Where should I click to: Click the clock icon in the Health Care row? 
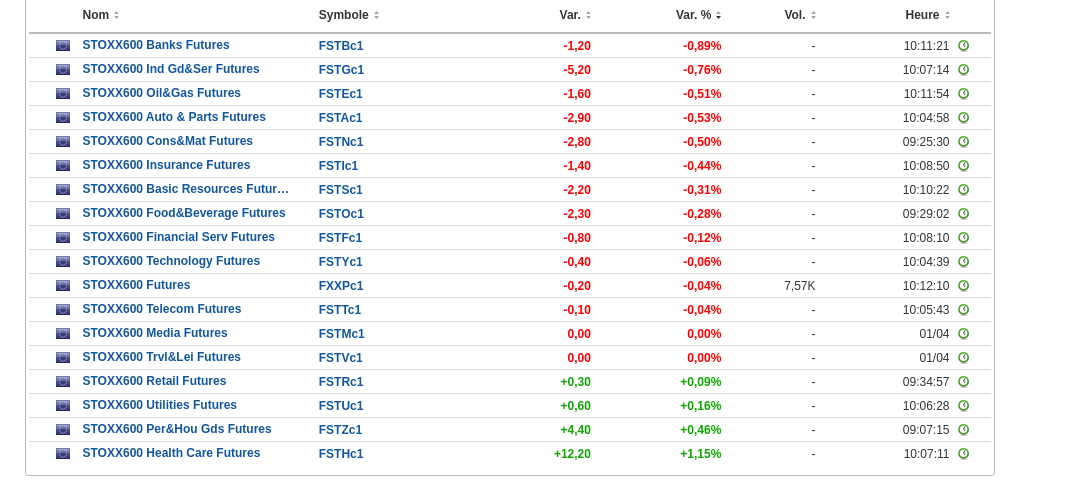click(x=963, y=454)
